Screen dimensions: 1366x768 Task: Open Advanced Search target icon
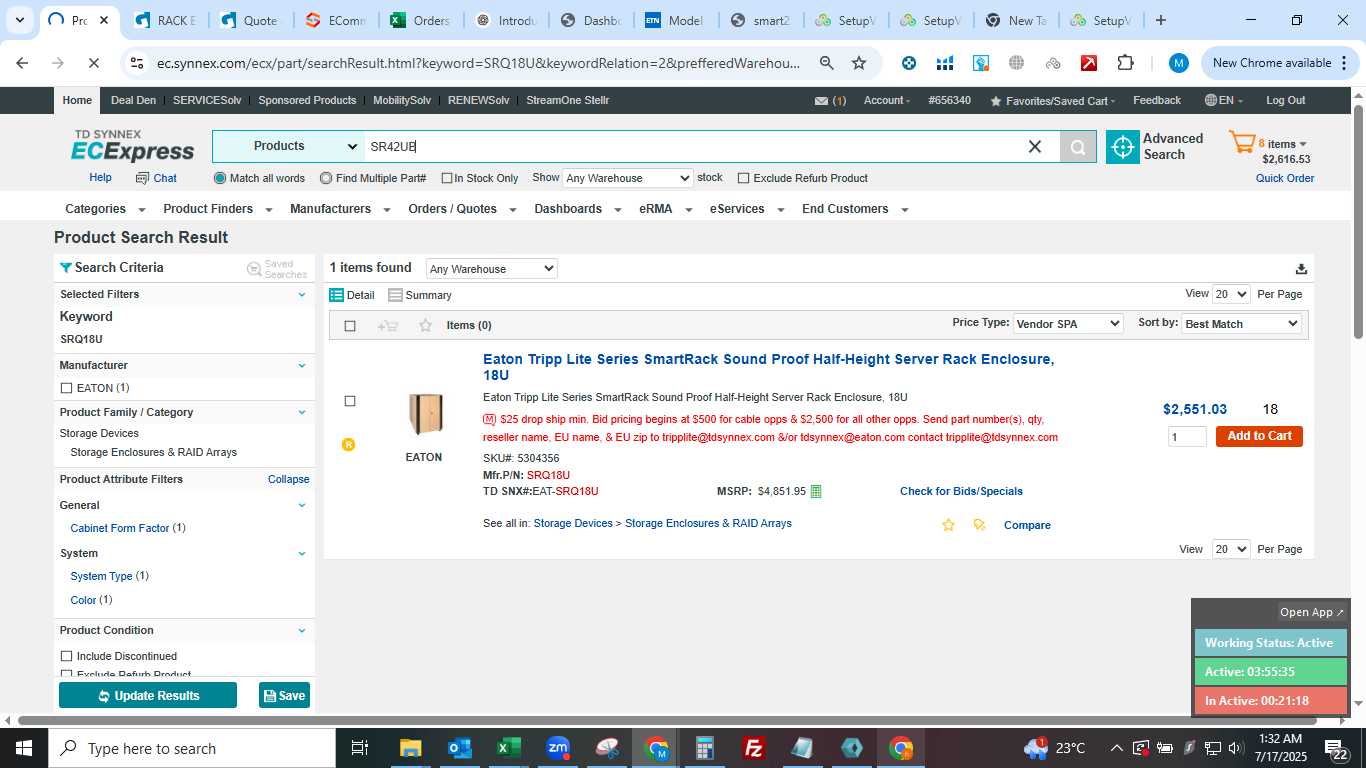pos(1123,147)
